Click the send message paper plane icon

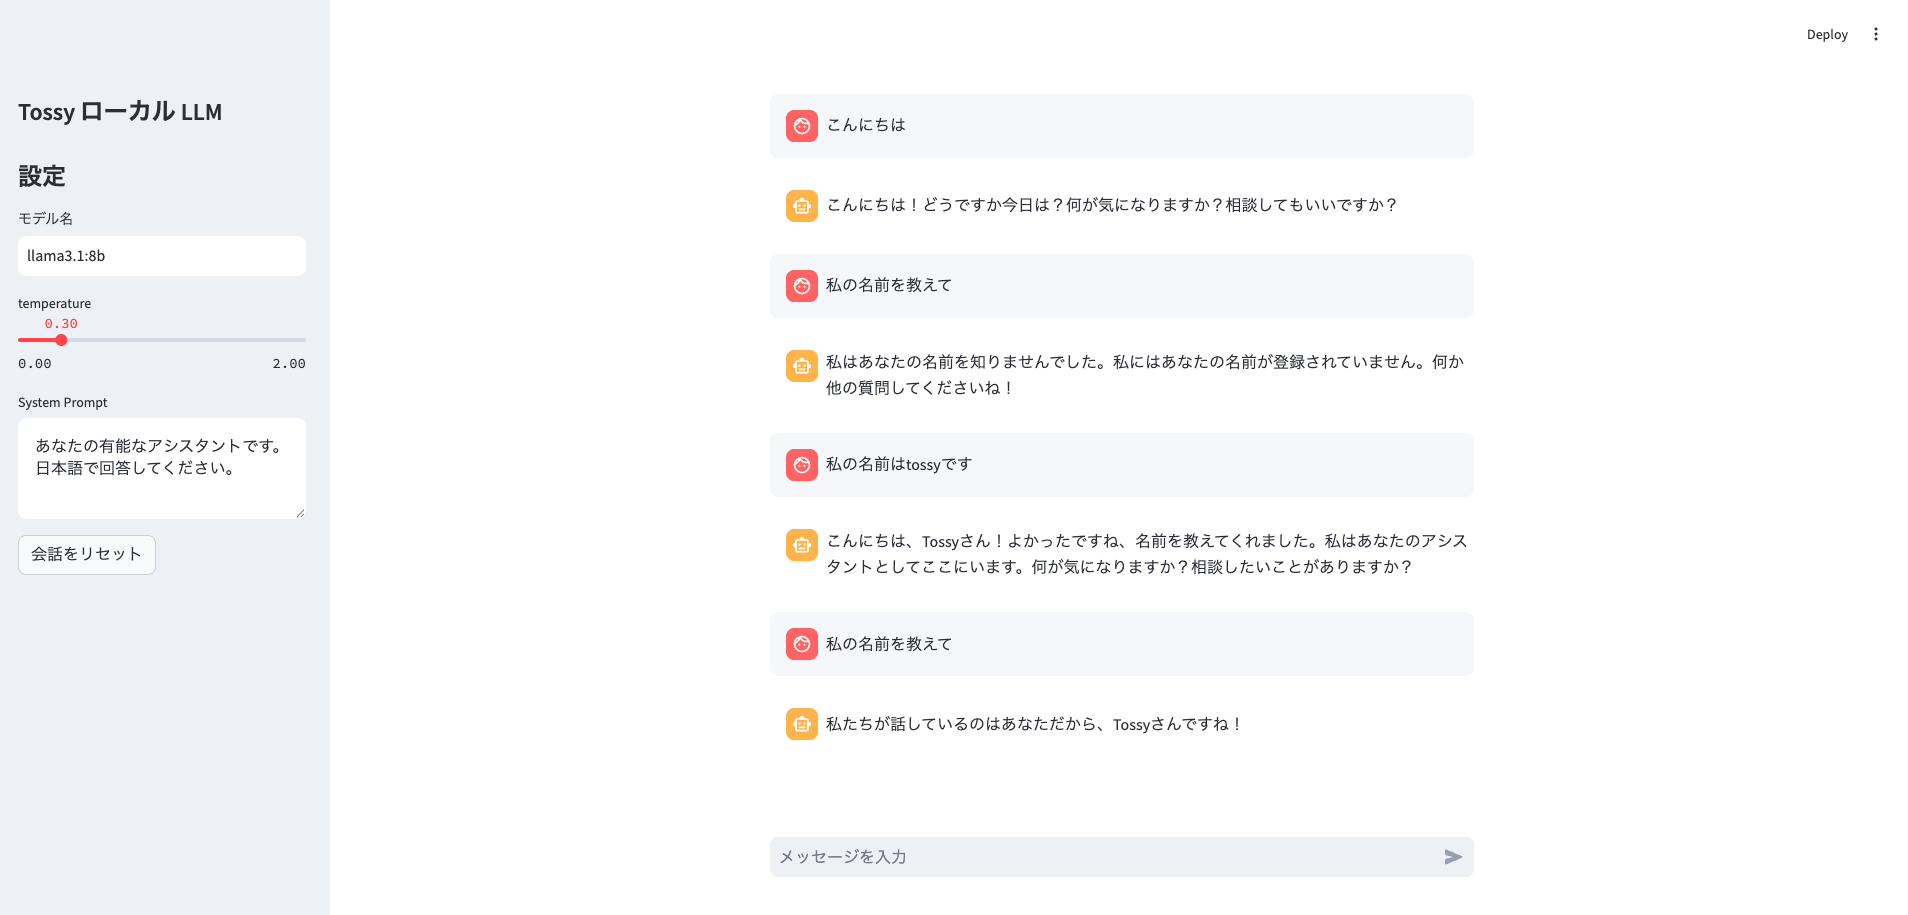point(1452,857)
